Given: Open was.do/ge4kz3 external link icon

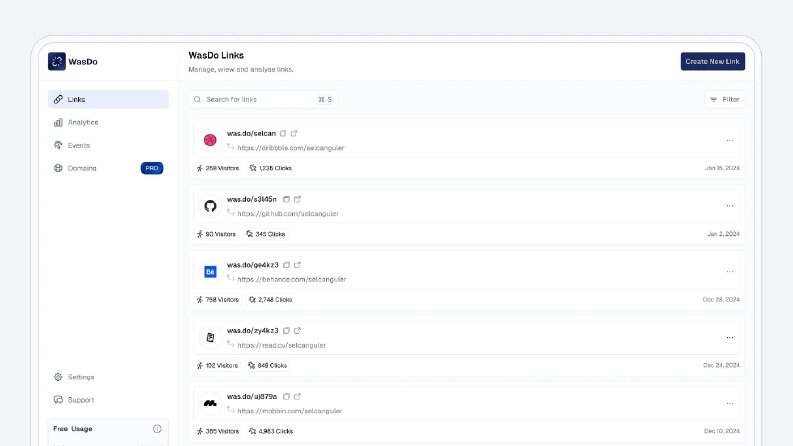Looking at the screenshot, I should tap(297, 265).
